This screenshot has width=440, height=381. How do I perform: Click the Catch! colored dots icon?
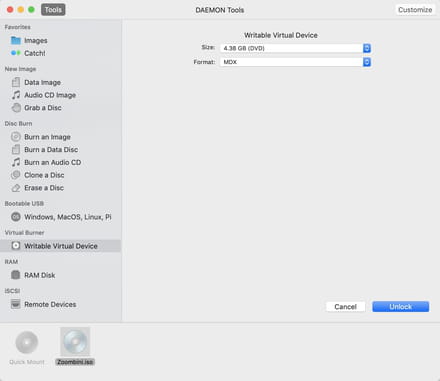pyautogui.click(x=16, y=53)
